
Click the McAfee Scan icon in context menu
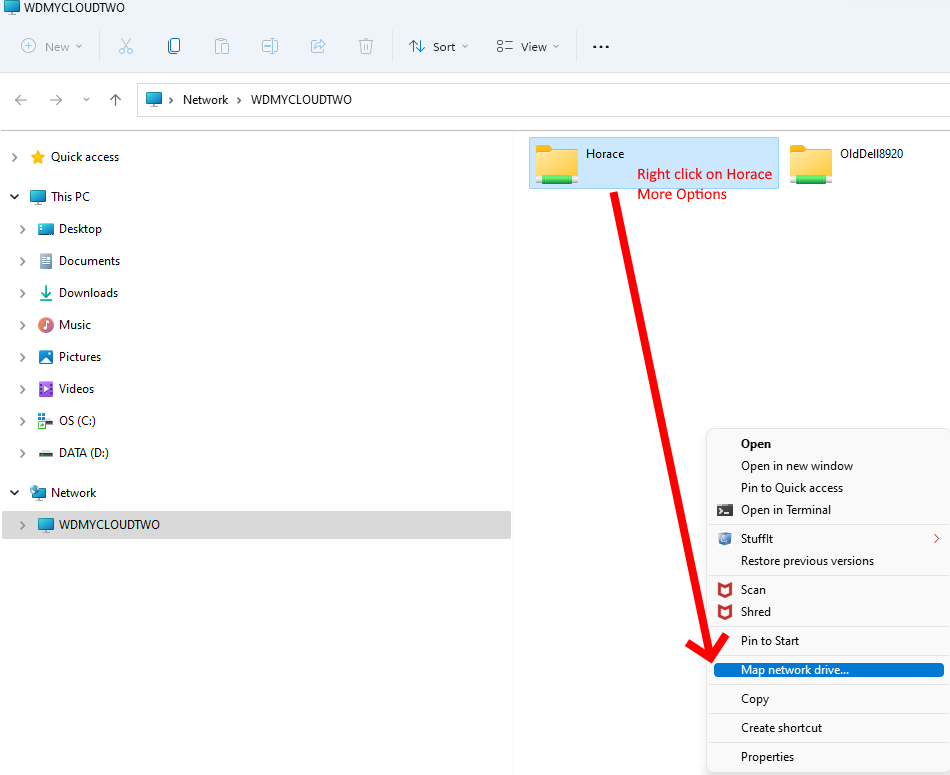tap(725, 590)
